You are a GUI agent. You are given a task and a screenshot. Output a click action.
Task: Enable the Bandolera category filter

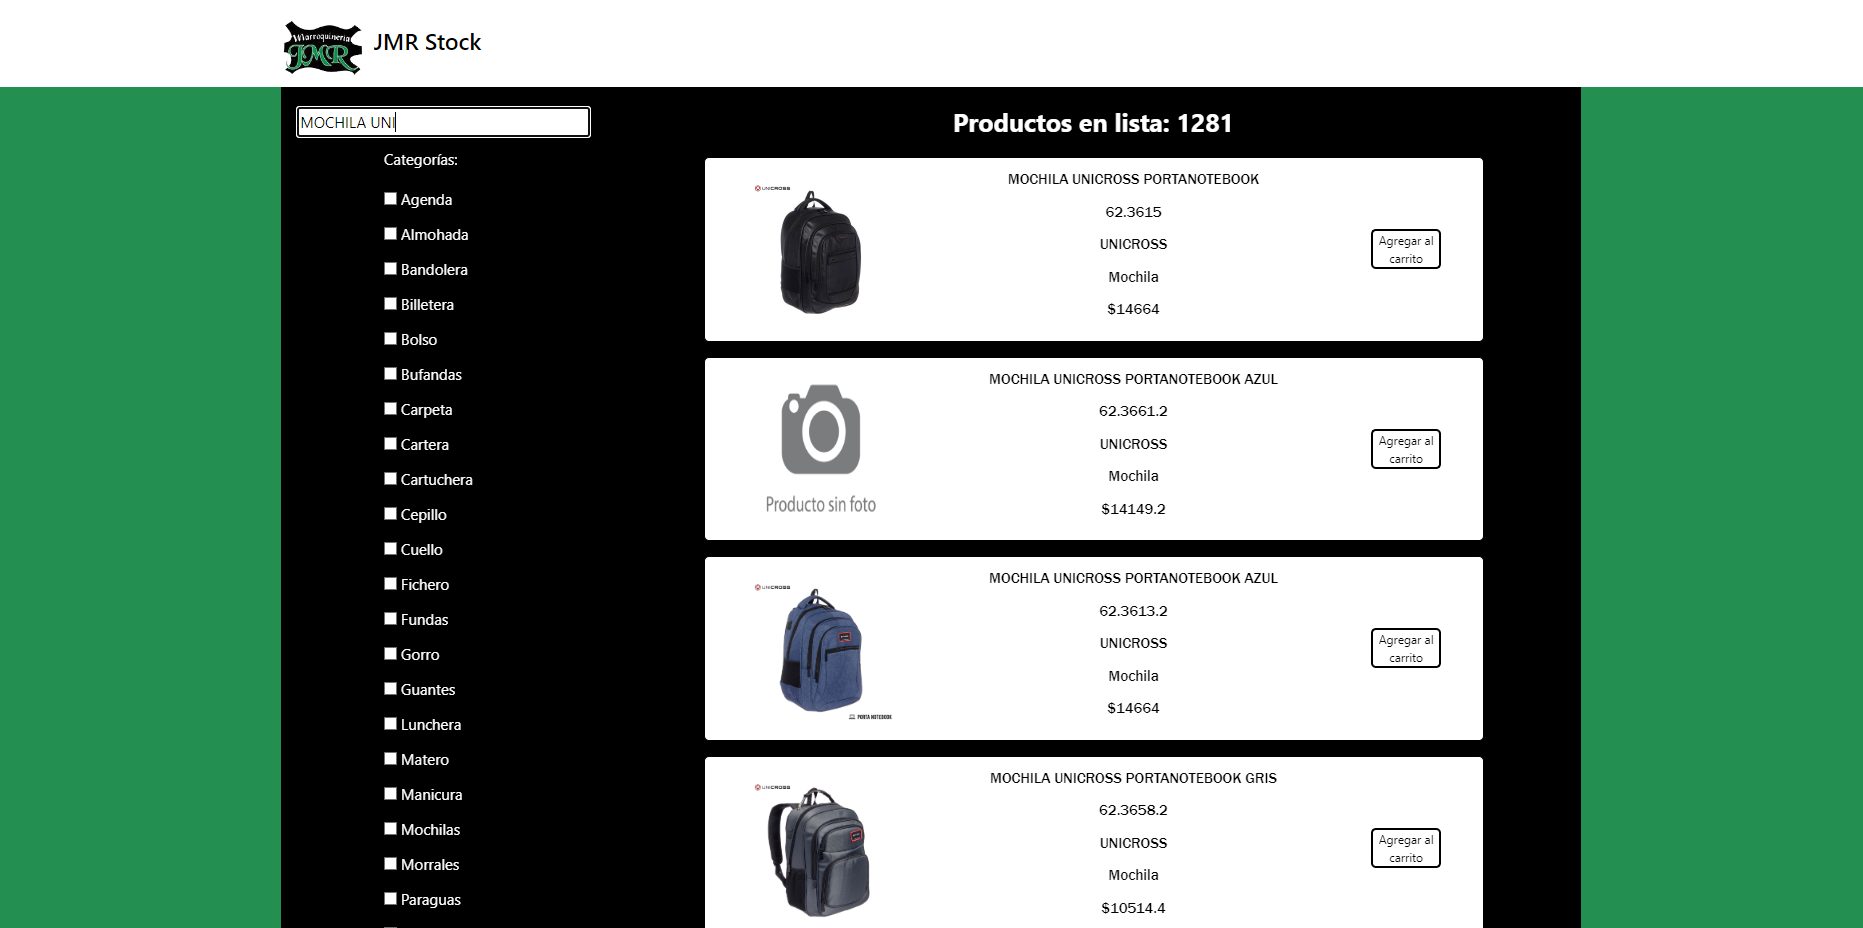pos(391,269)
